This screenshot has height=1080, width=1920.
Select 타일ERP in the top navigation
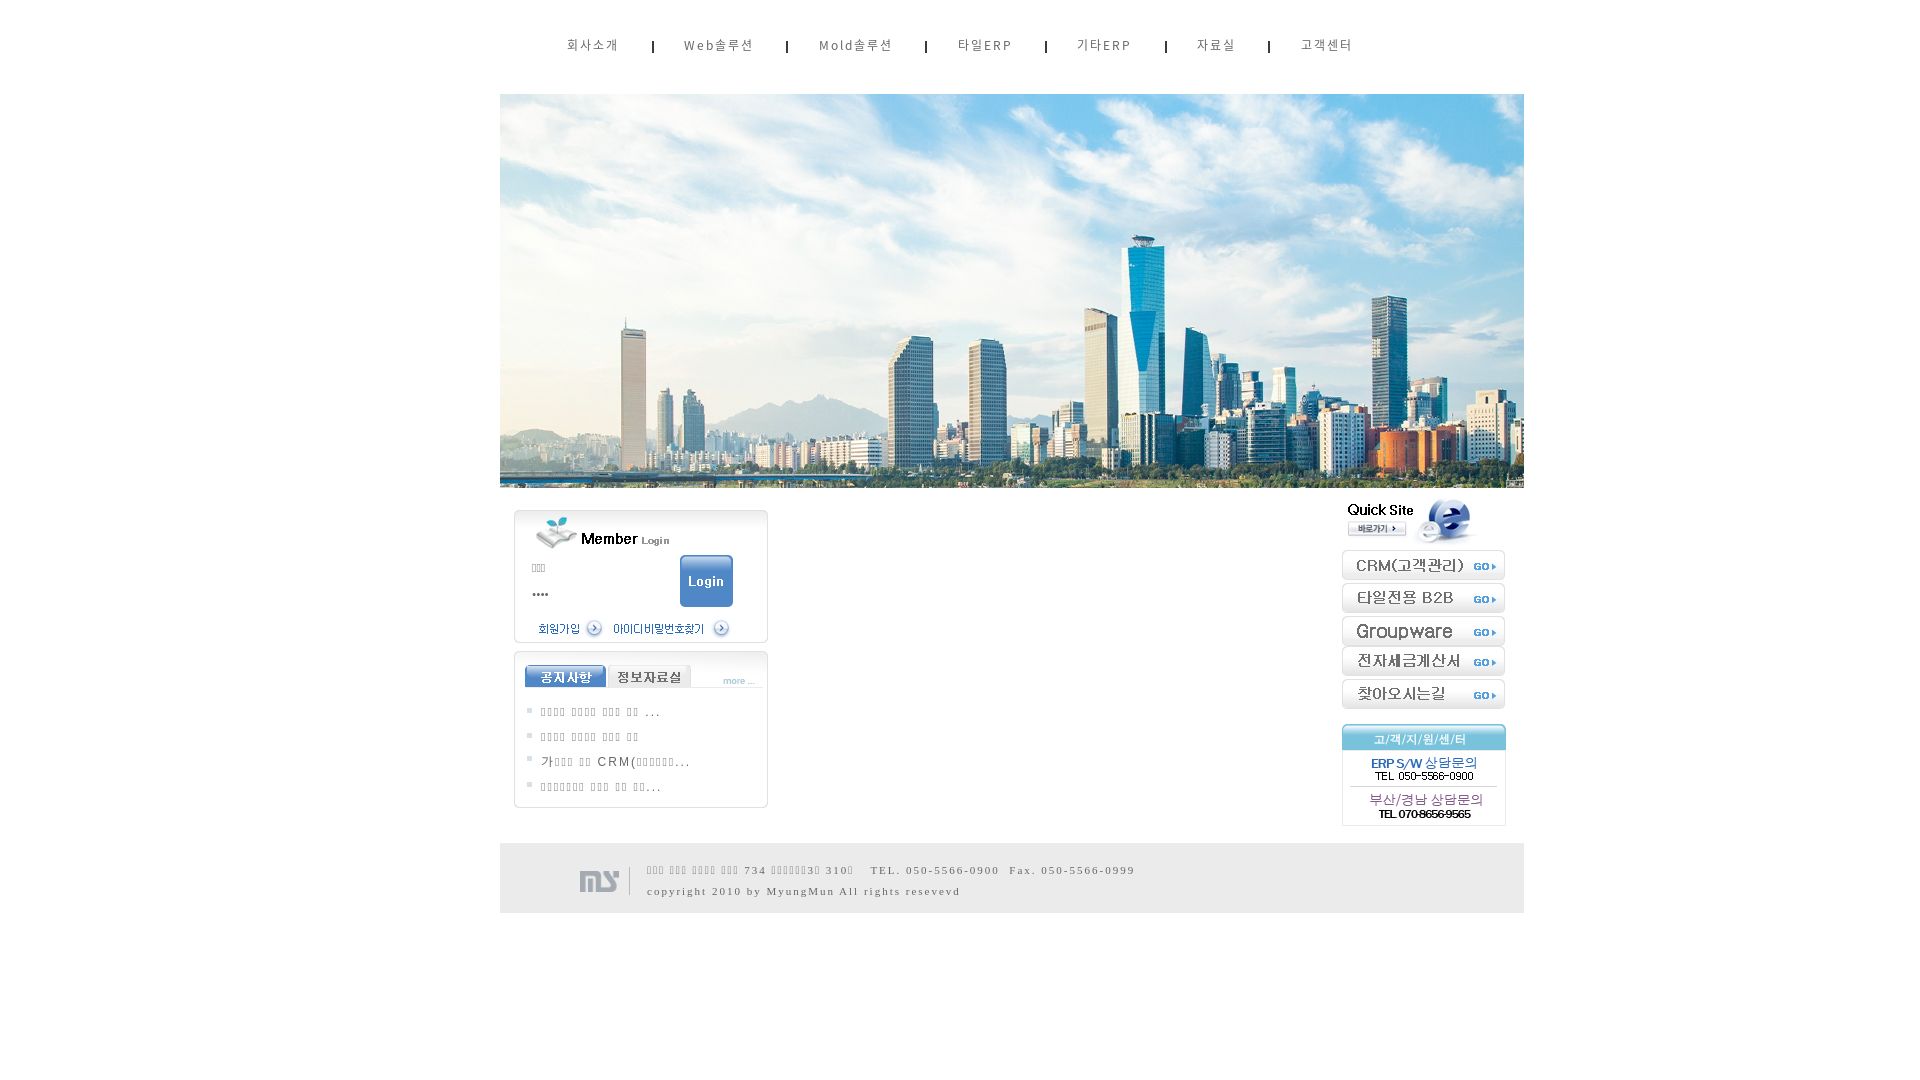[985, 45]
